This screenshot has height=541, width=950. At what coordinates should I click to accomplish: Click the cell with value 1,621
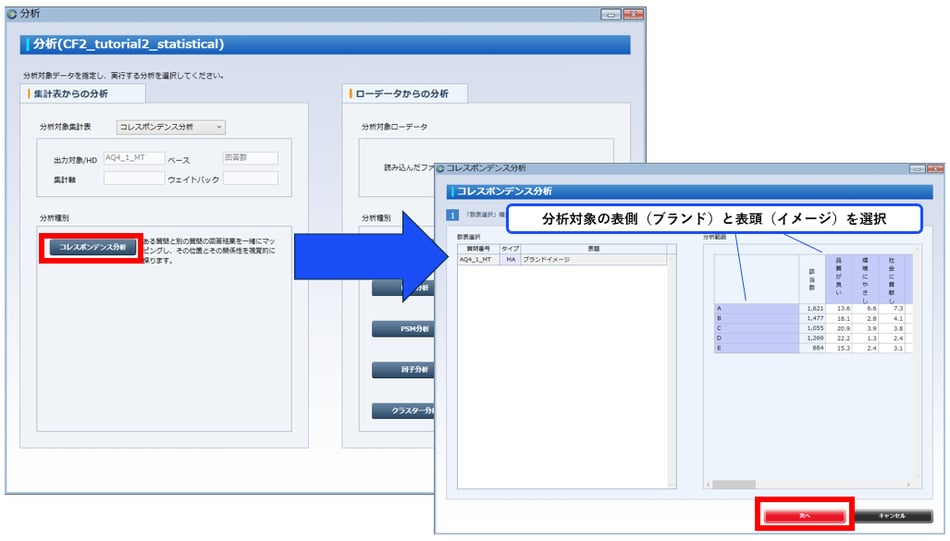812,308
